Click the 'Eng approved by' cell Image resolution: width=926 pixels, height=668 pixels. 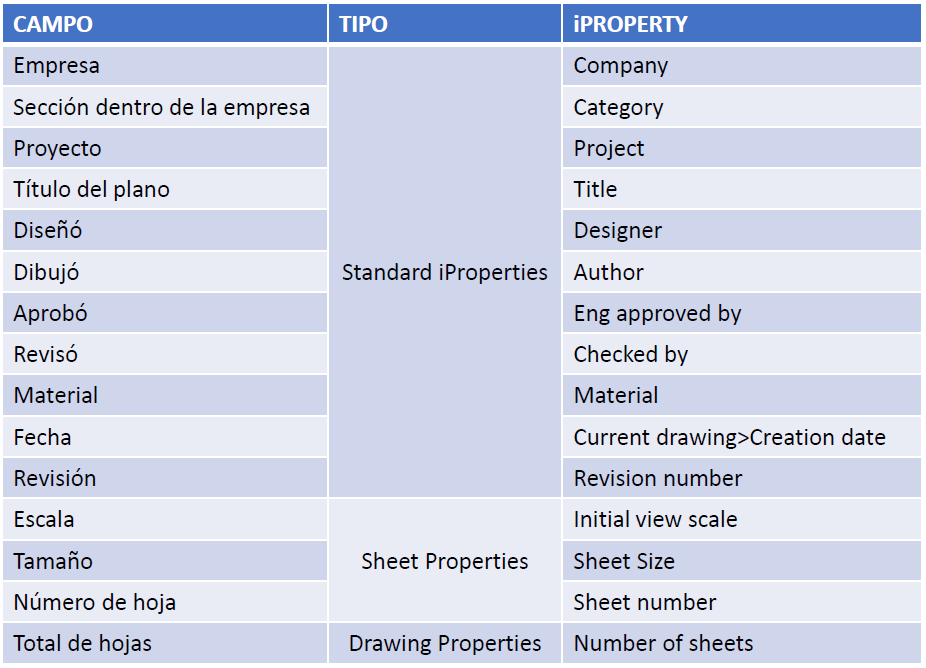(657, 313)
